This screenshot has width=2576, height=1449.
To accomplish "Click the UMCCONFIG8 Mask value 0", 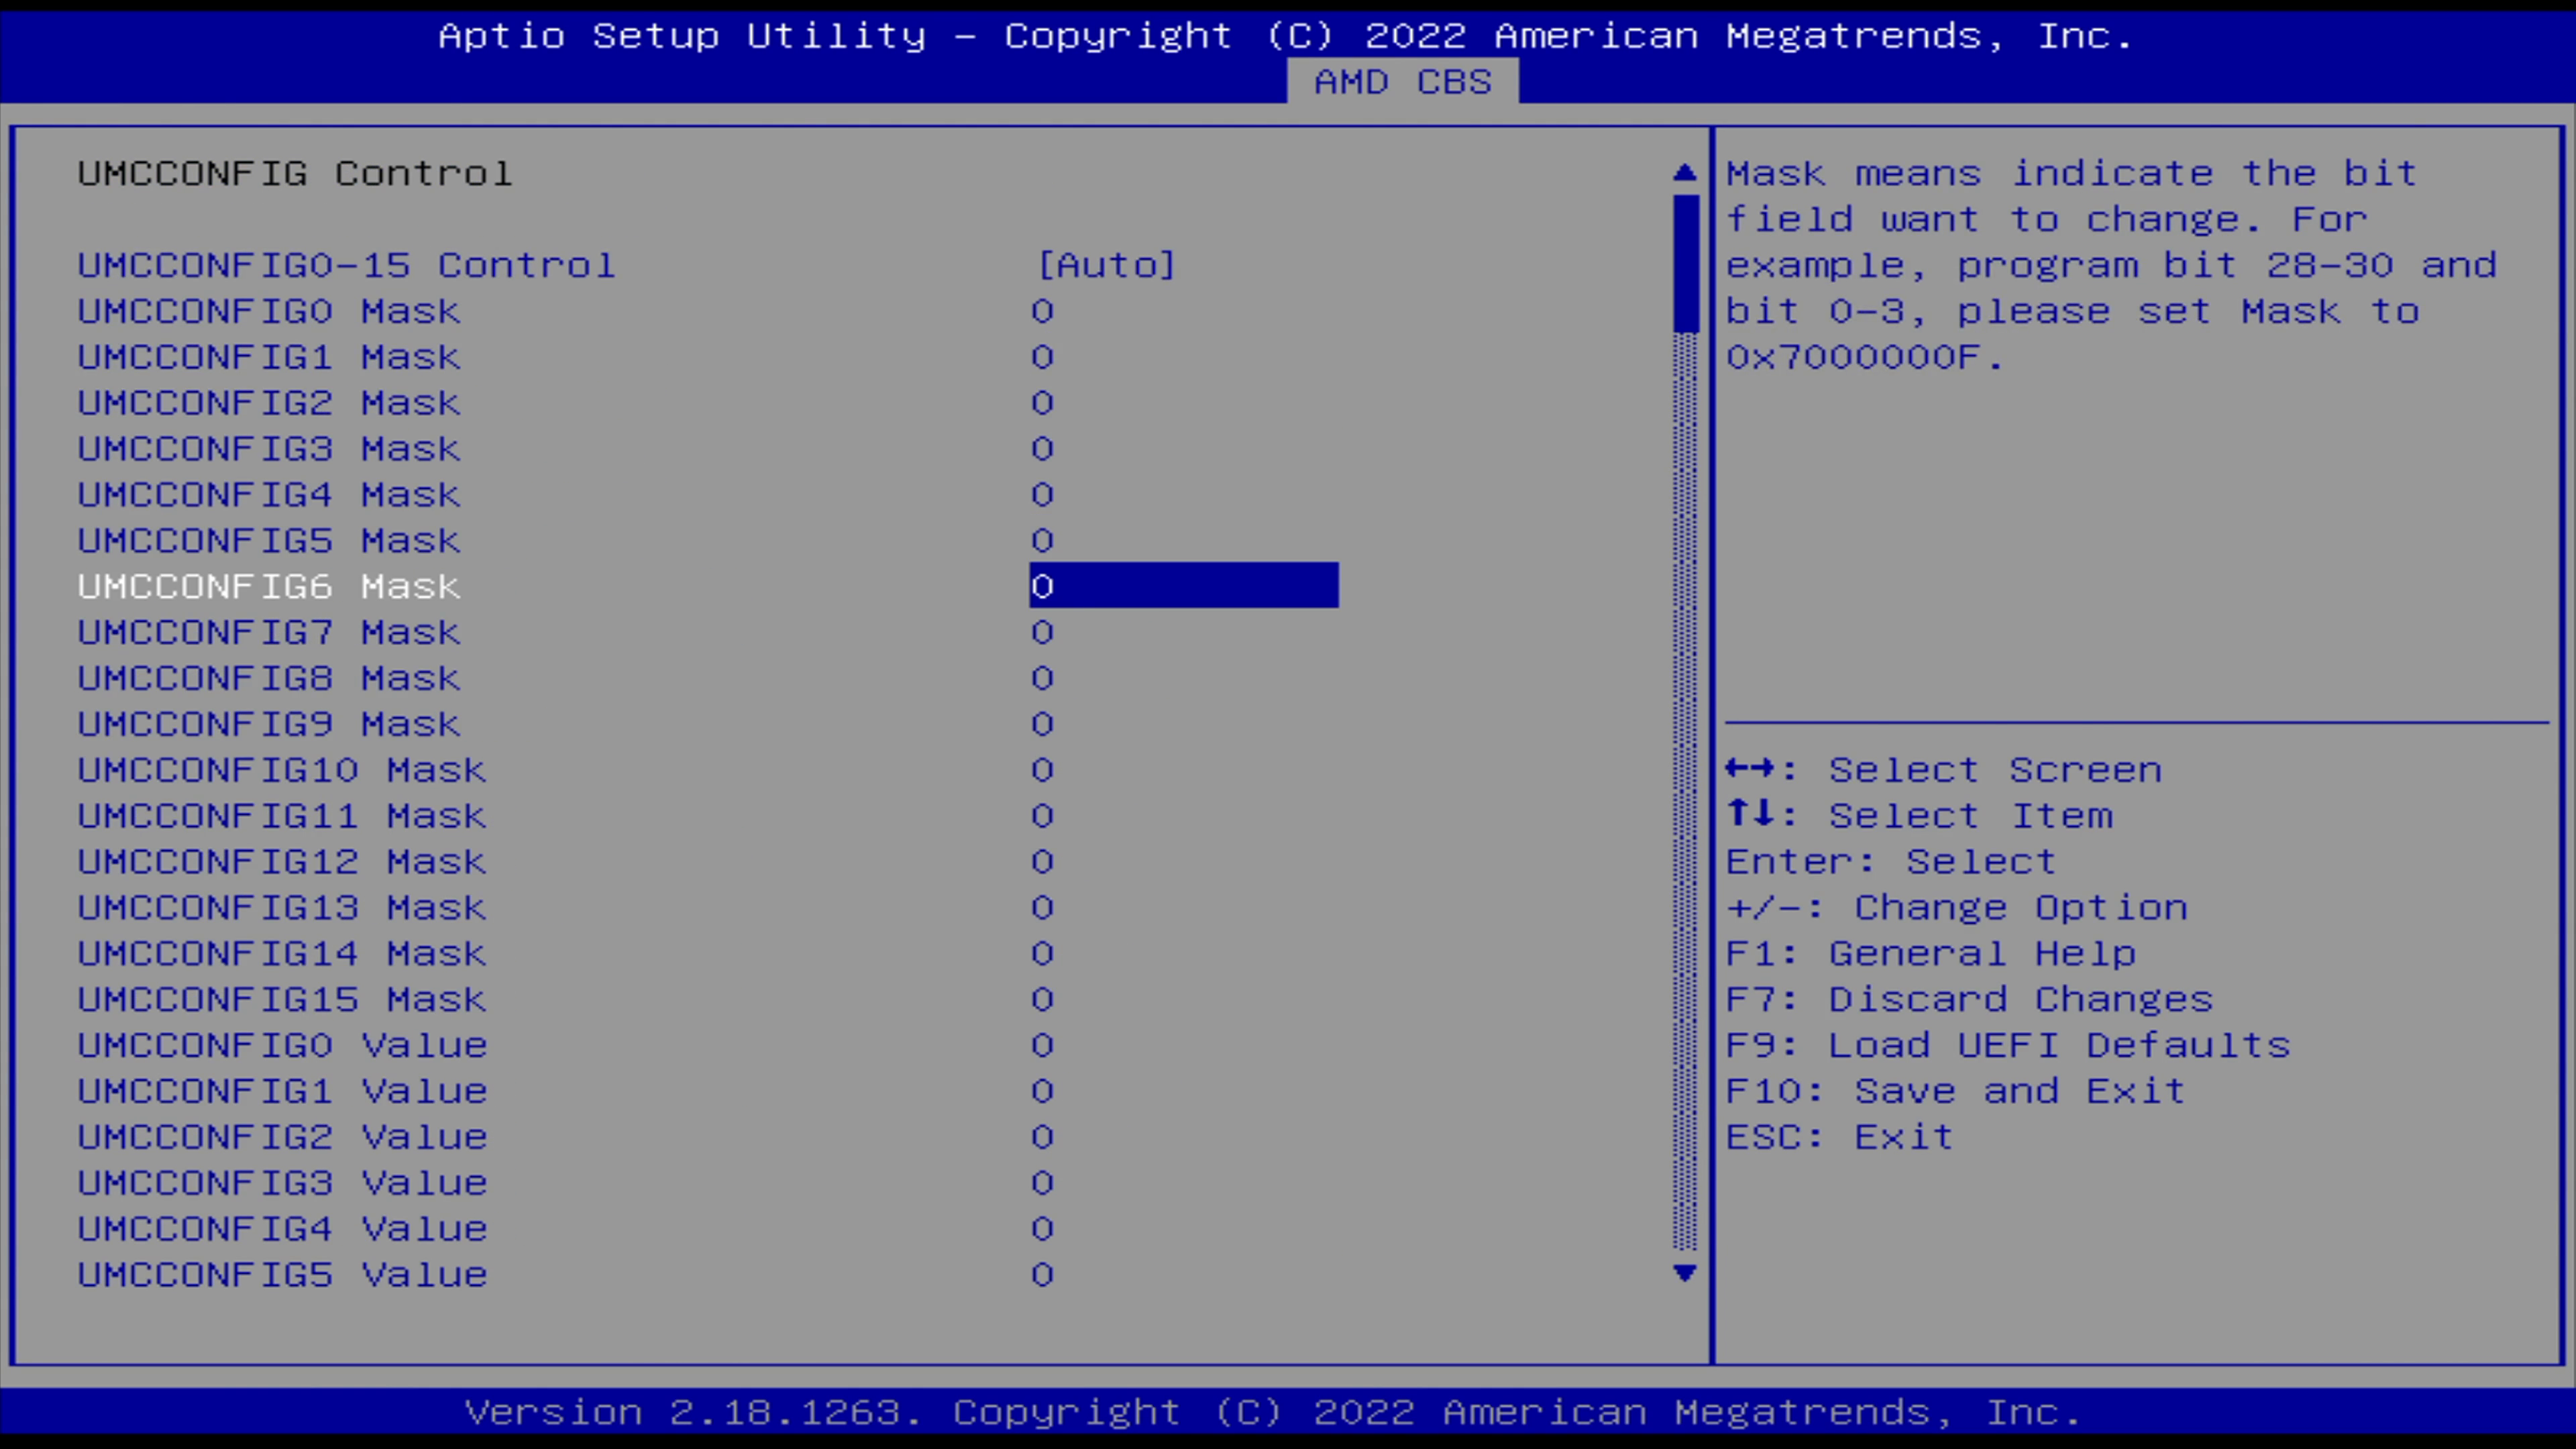I will [1042, 678].
